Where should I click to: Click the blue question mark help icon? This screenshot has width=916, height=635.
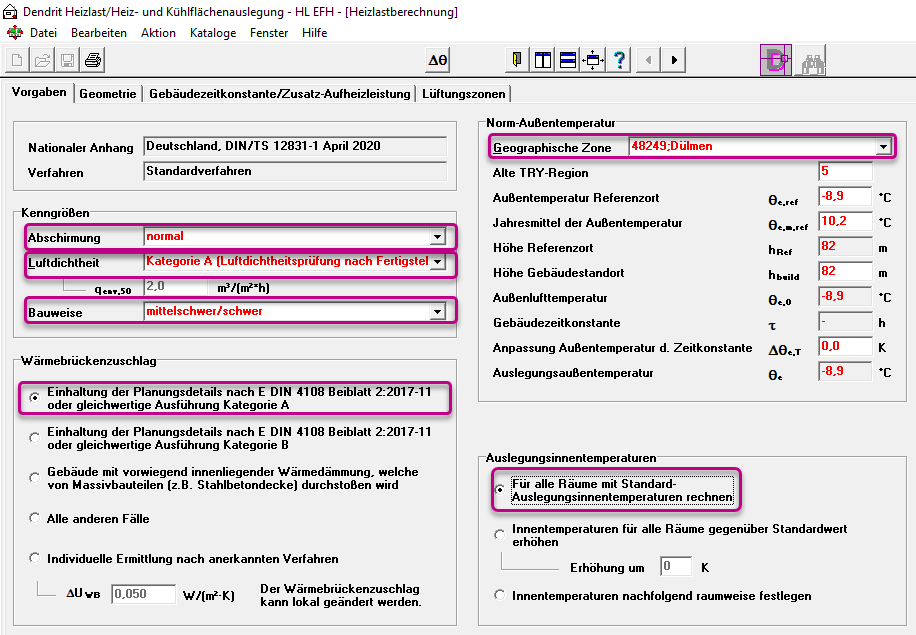(x=619, y=60)
